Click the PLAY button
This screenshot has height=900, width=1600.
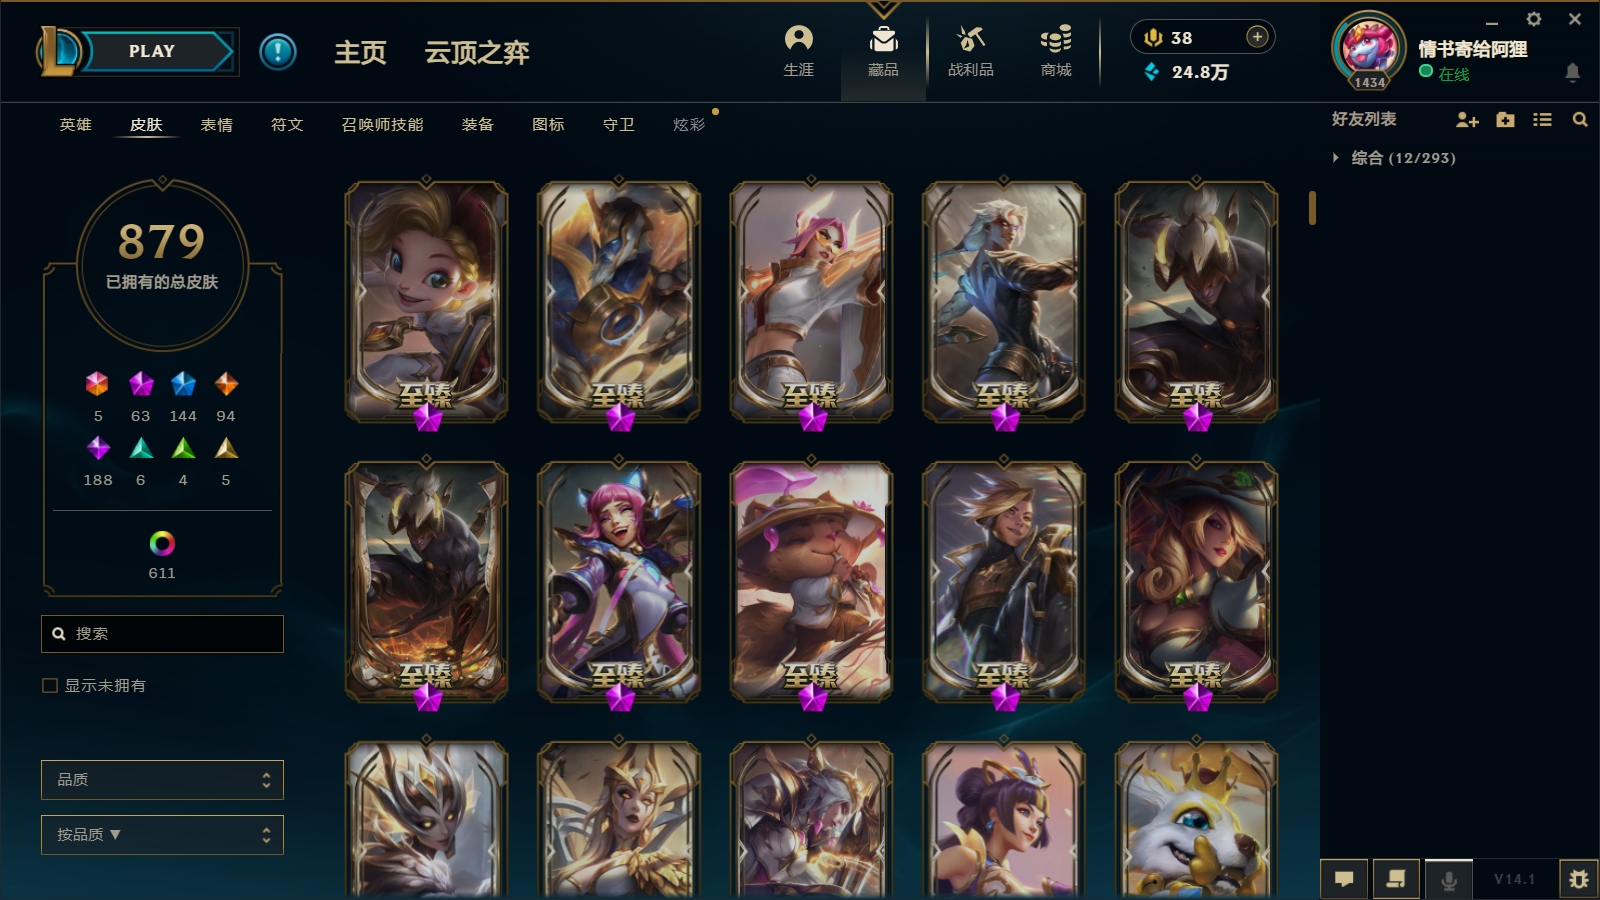(x=152, y=51)
